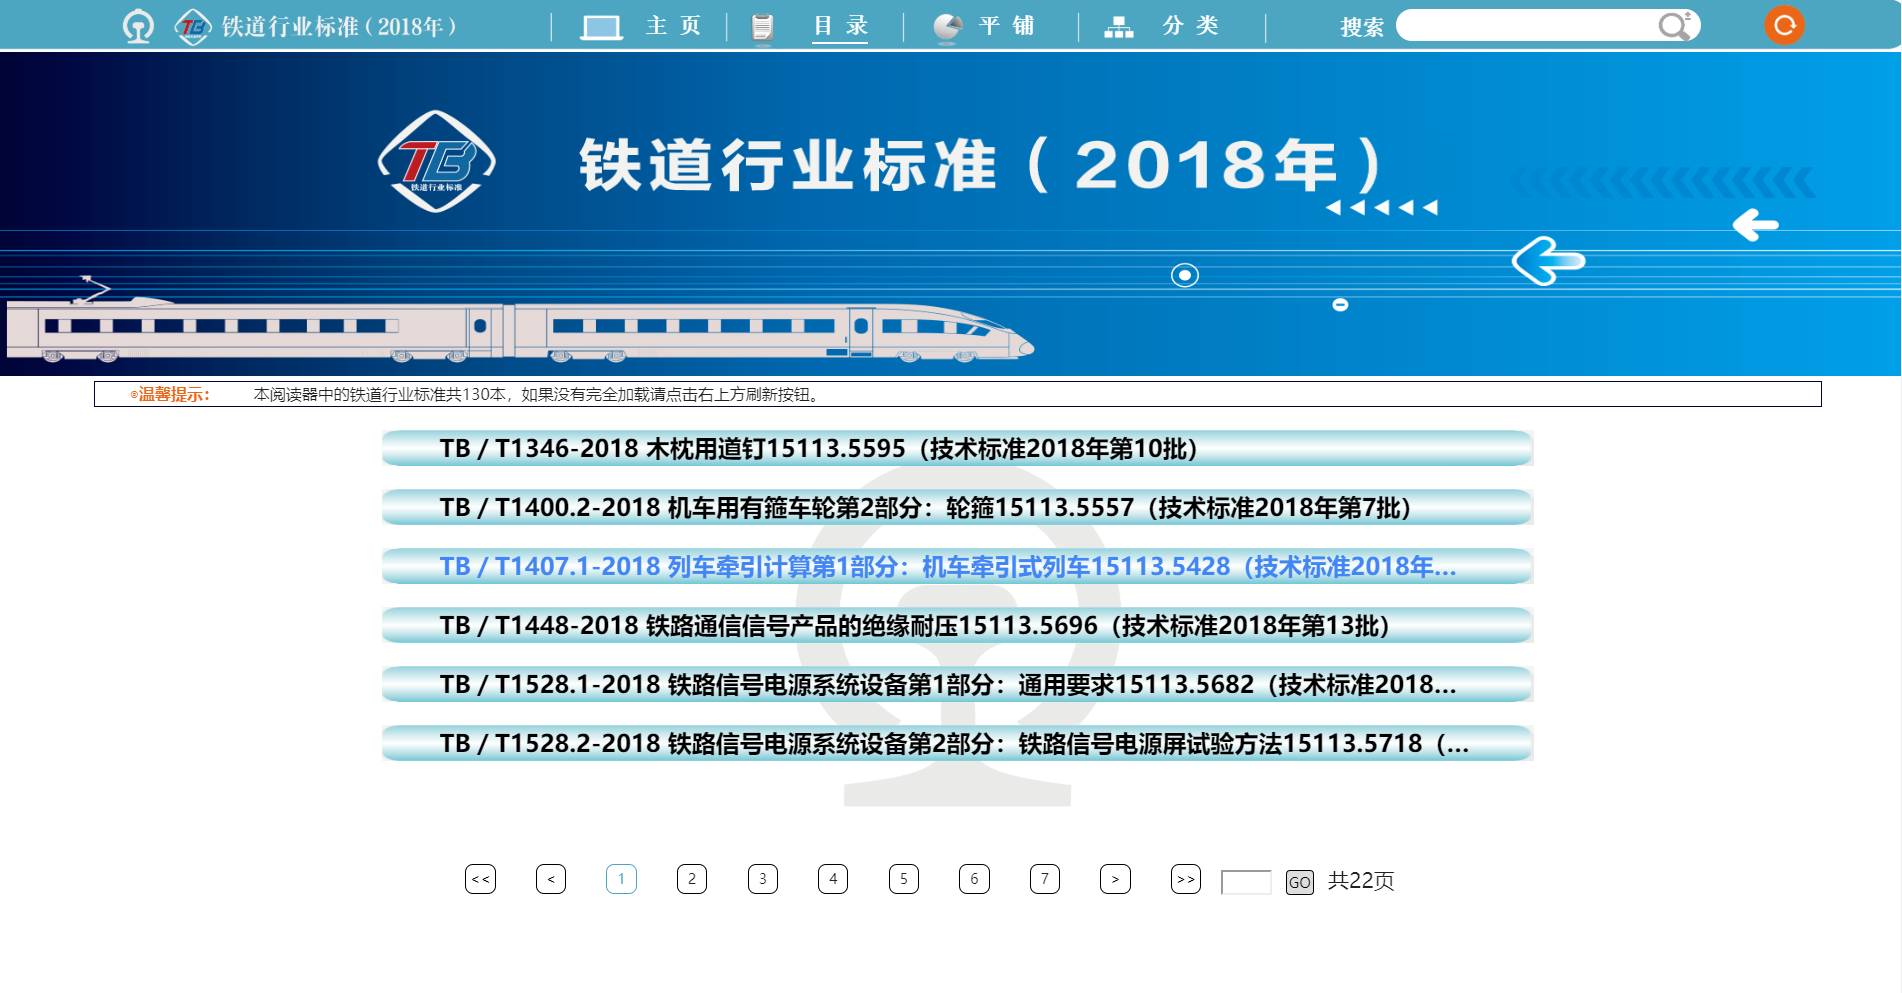The width and height of the screenshot is (1902, 993).
Task: Click the large TB diamond logo in banner
Action: click(x=436, y=161)
